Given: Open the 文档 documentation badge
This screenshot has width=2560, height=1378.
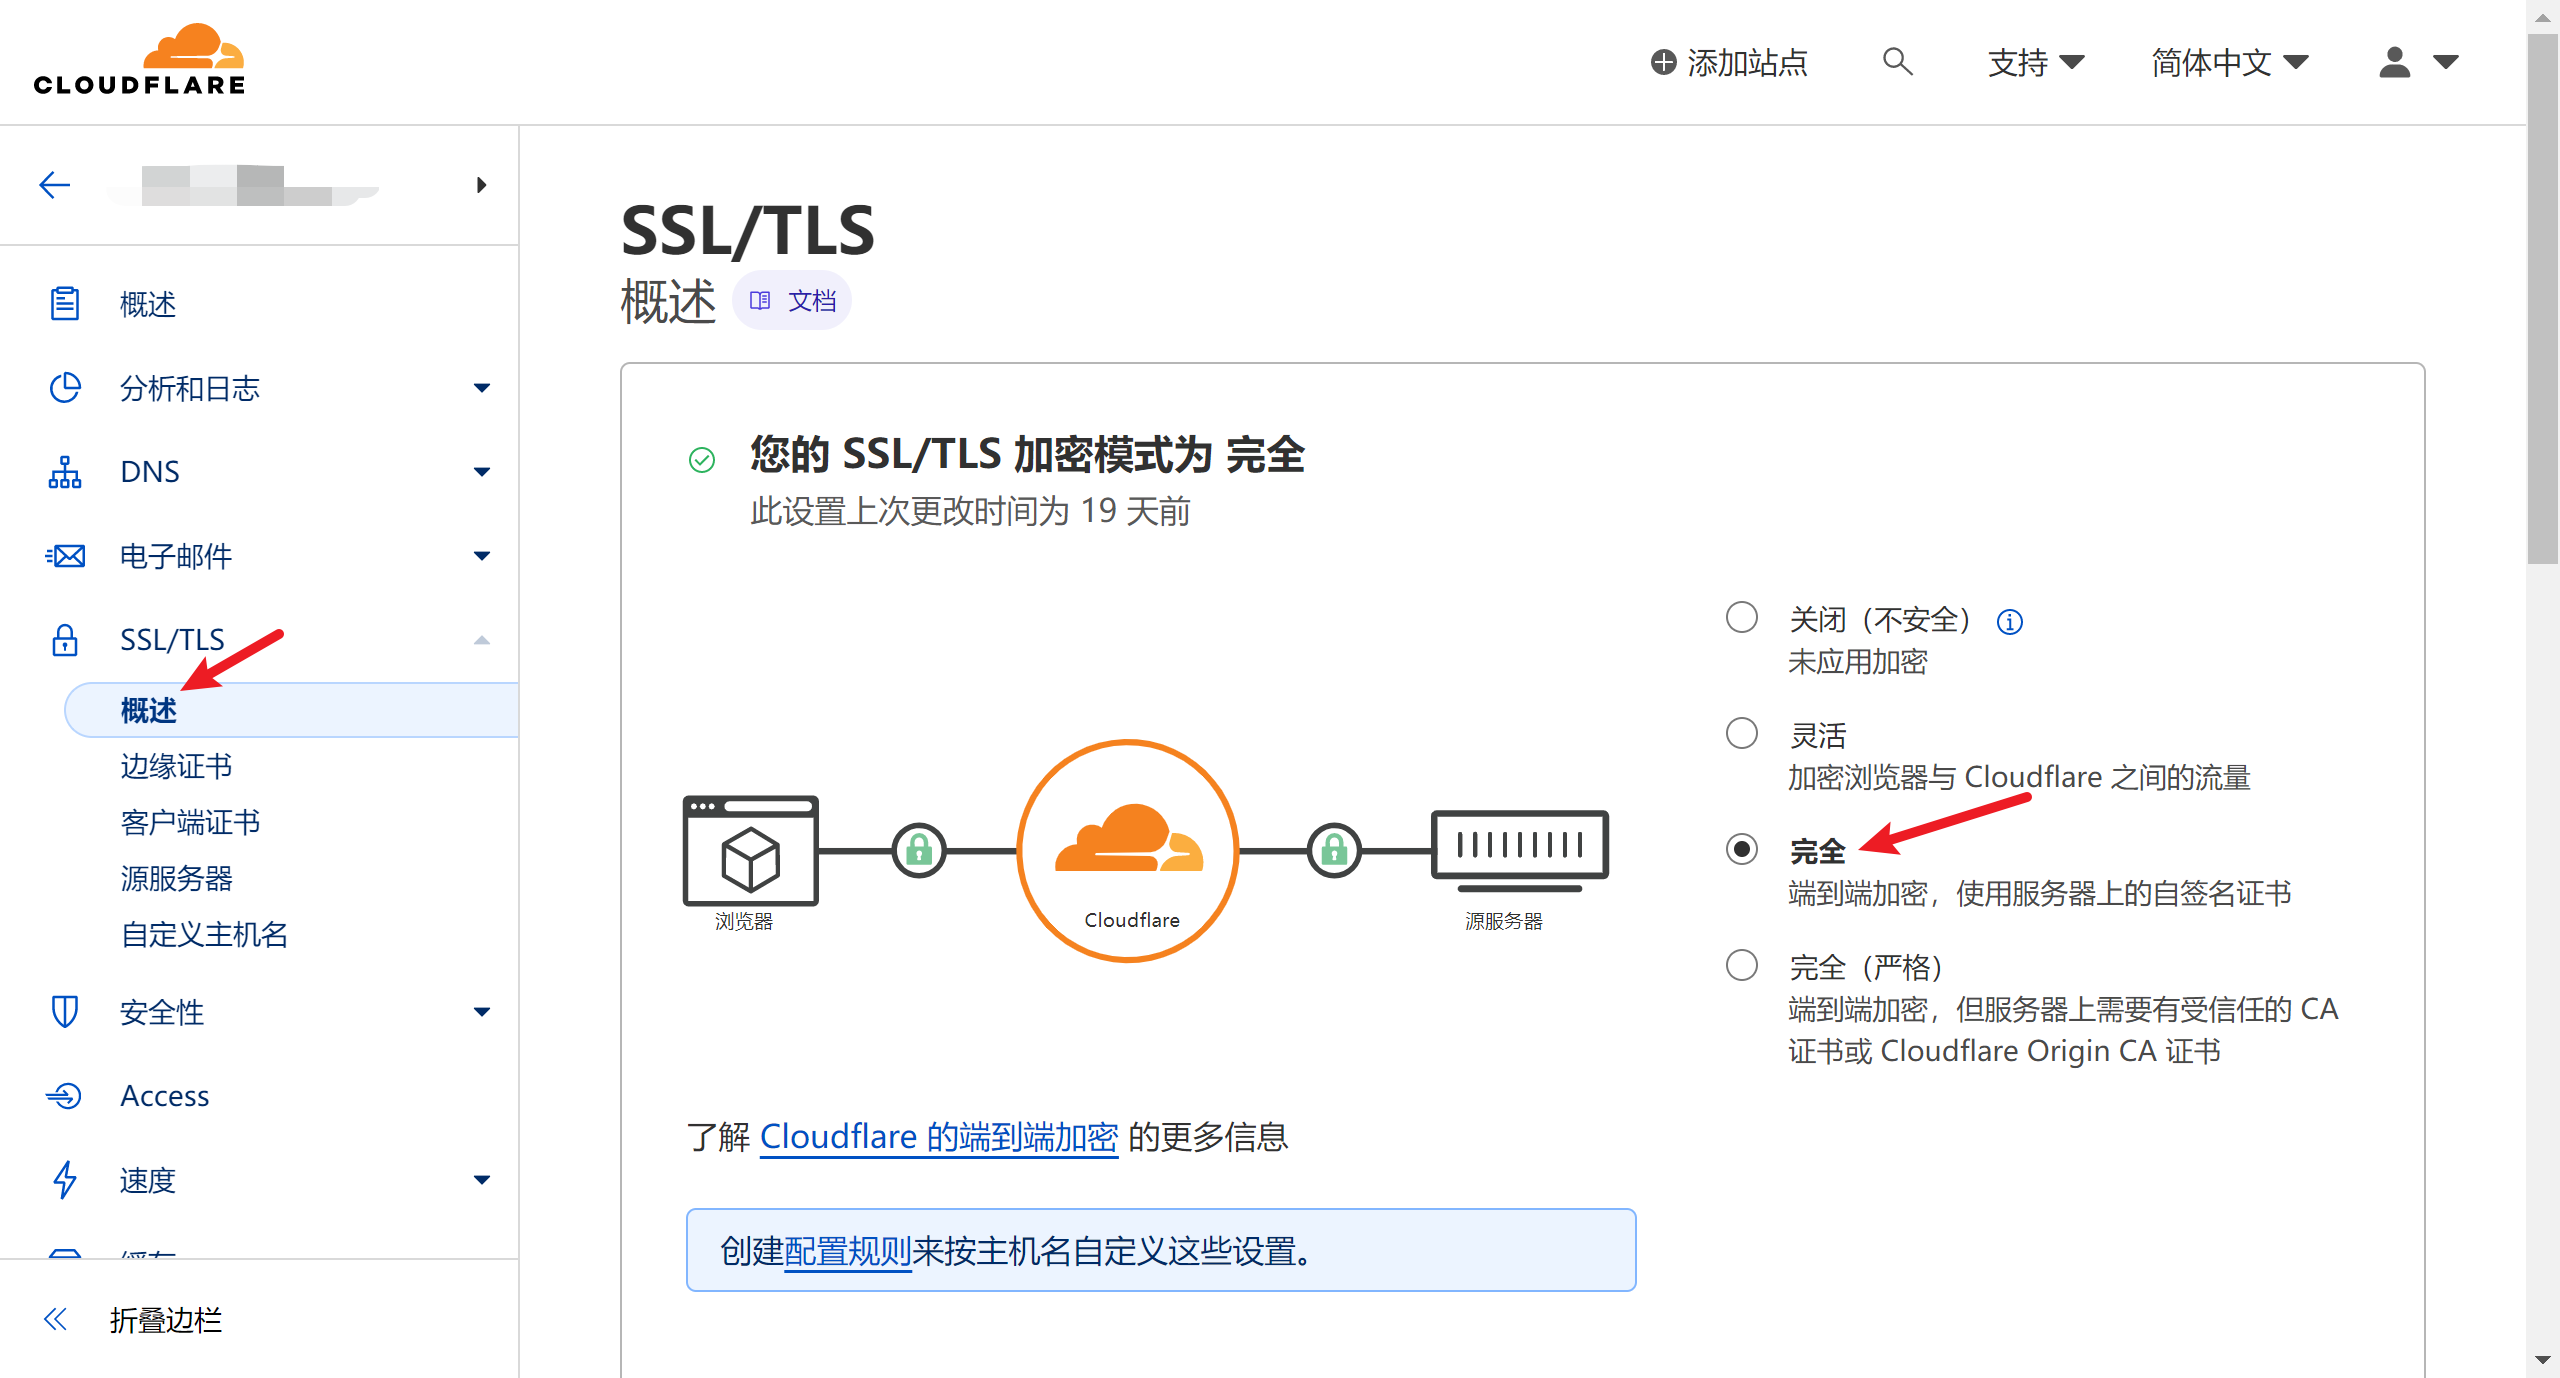Looking at the screenshot, I should (x=793, y=301).
